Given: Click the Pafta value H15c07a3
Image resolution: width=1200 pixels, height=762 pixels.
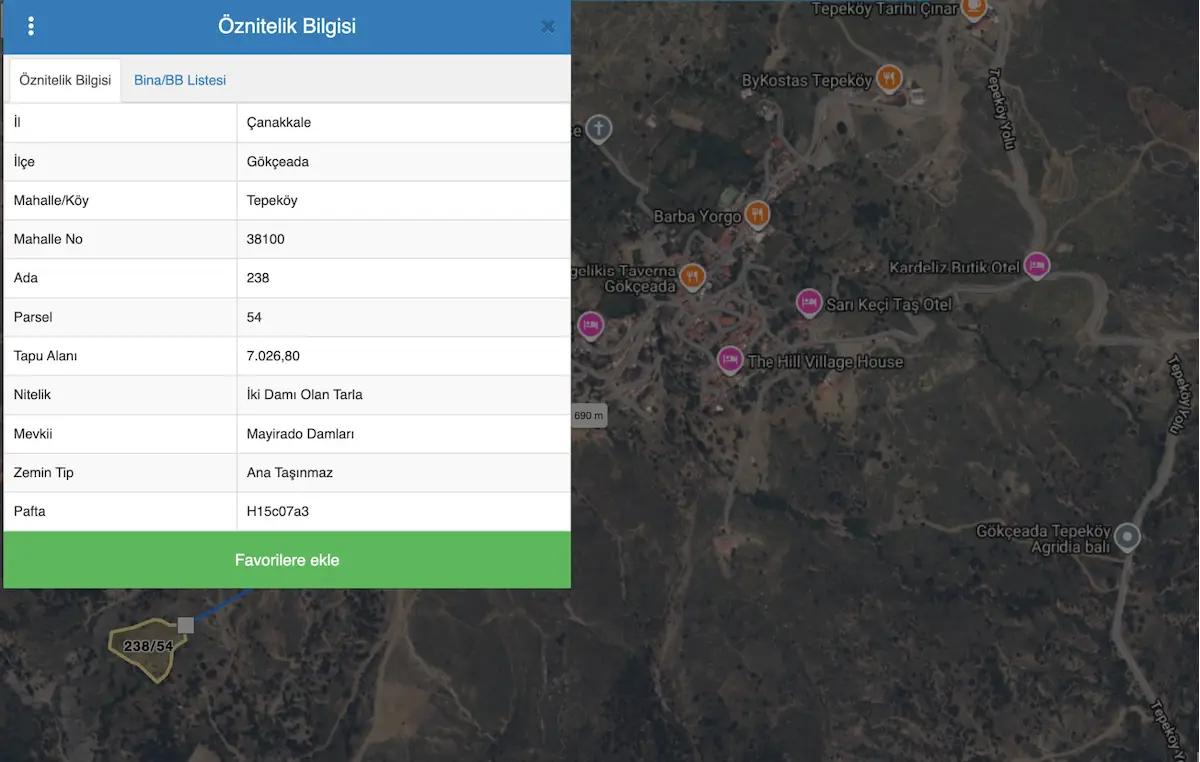Looking at the screenshot, I should click(278, 512).
